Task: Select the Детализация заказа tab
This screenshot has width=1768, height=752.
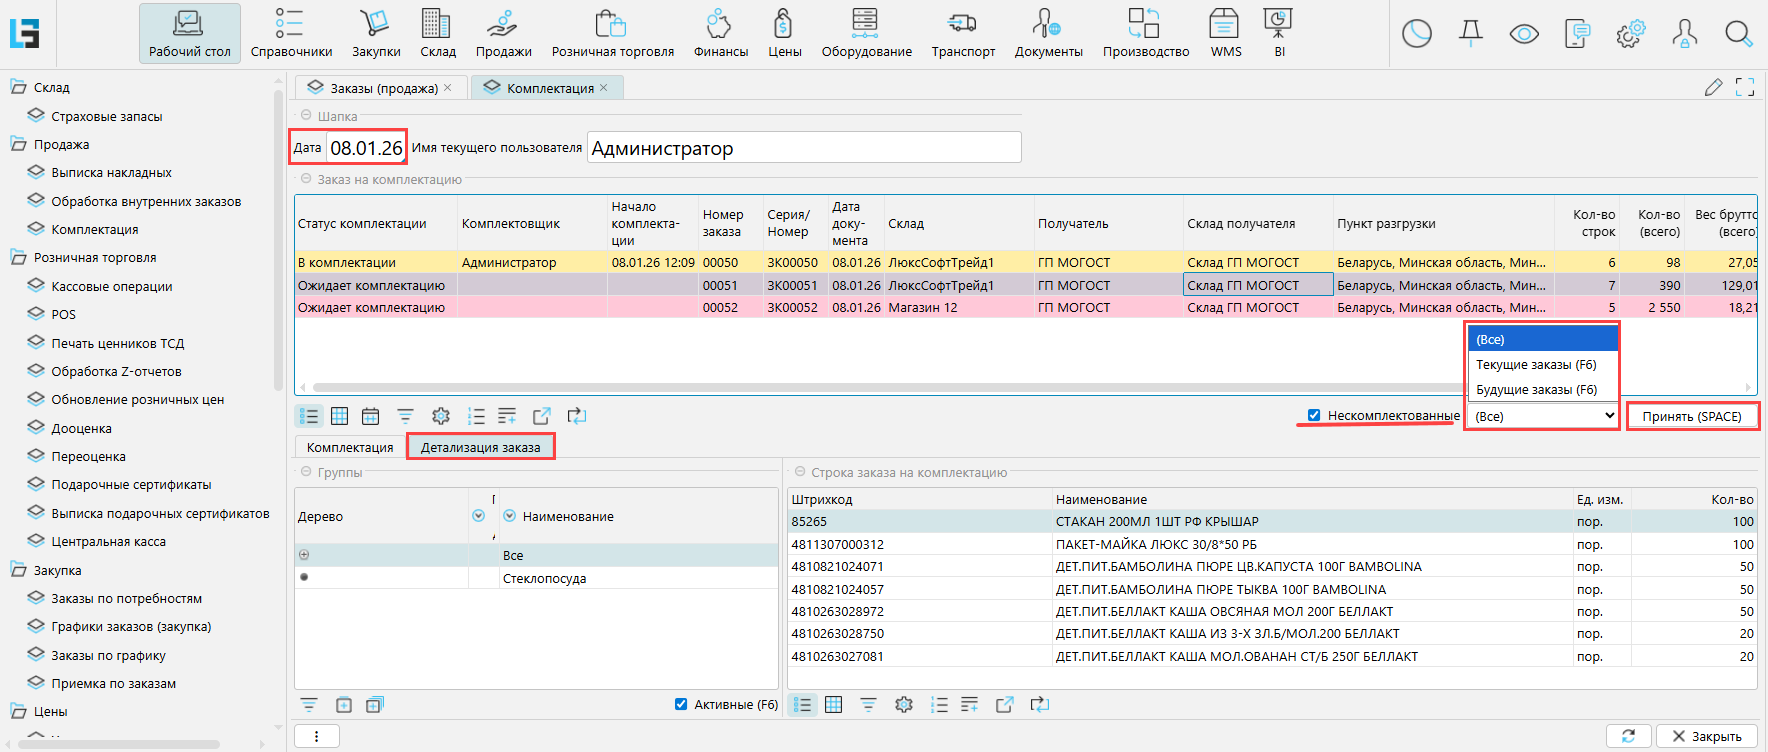Action: coord(480,447)
